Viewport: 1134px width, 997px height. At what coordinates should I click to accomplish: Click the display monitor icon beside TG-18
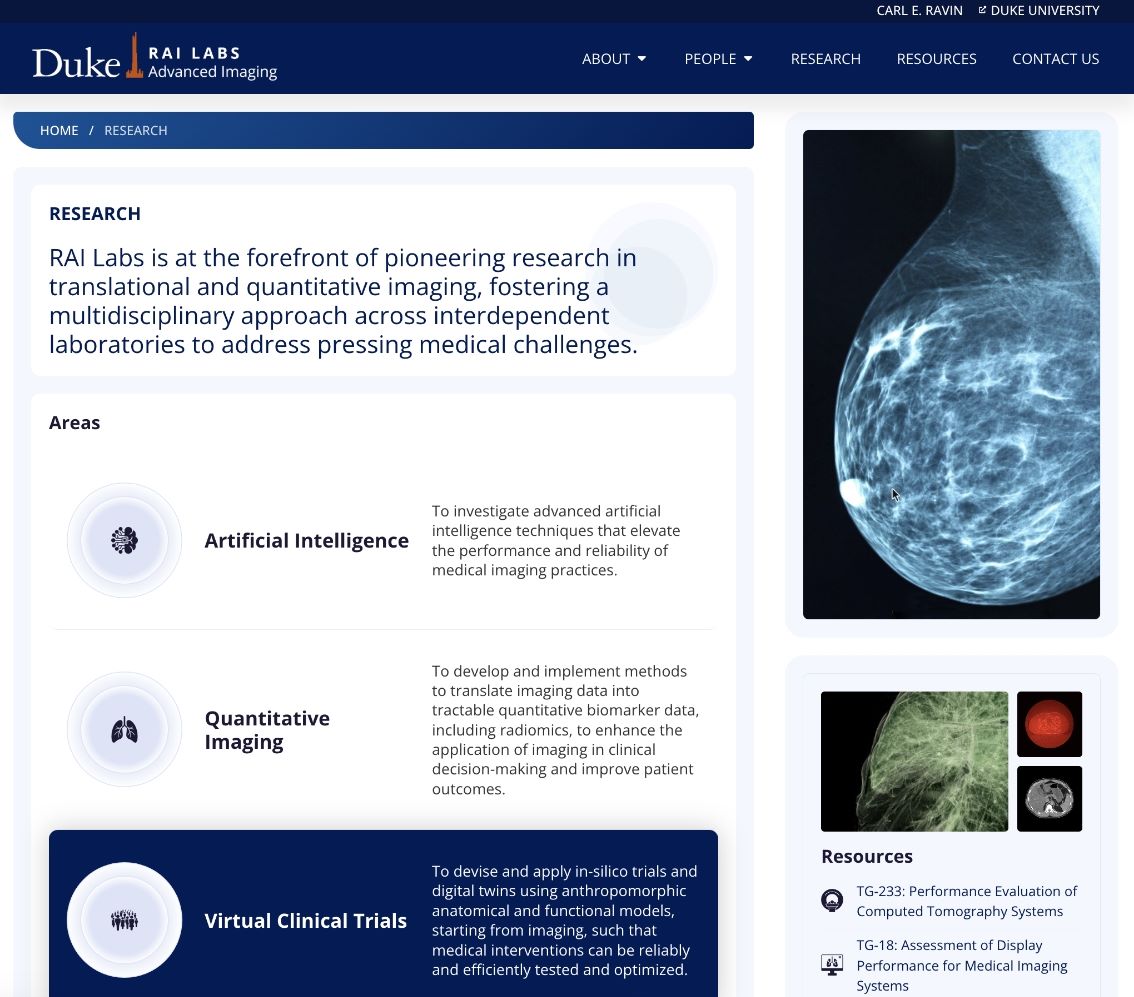pyautogui.click(x=831, y=963)
